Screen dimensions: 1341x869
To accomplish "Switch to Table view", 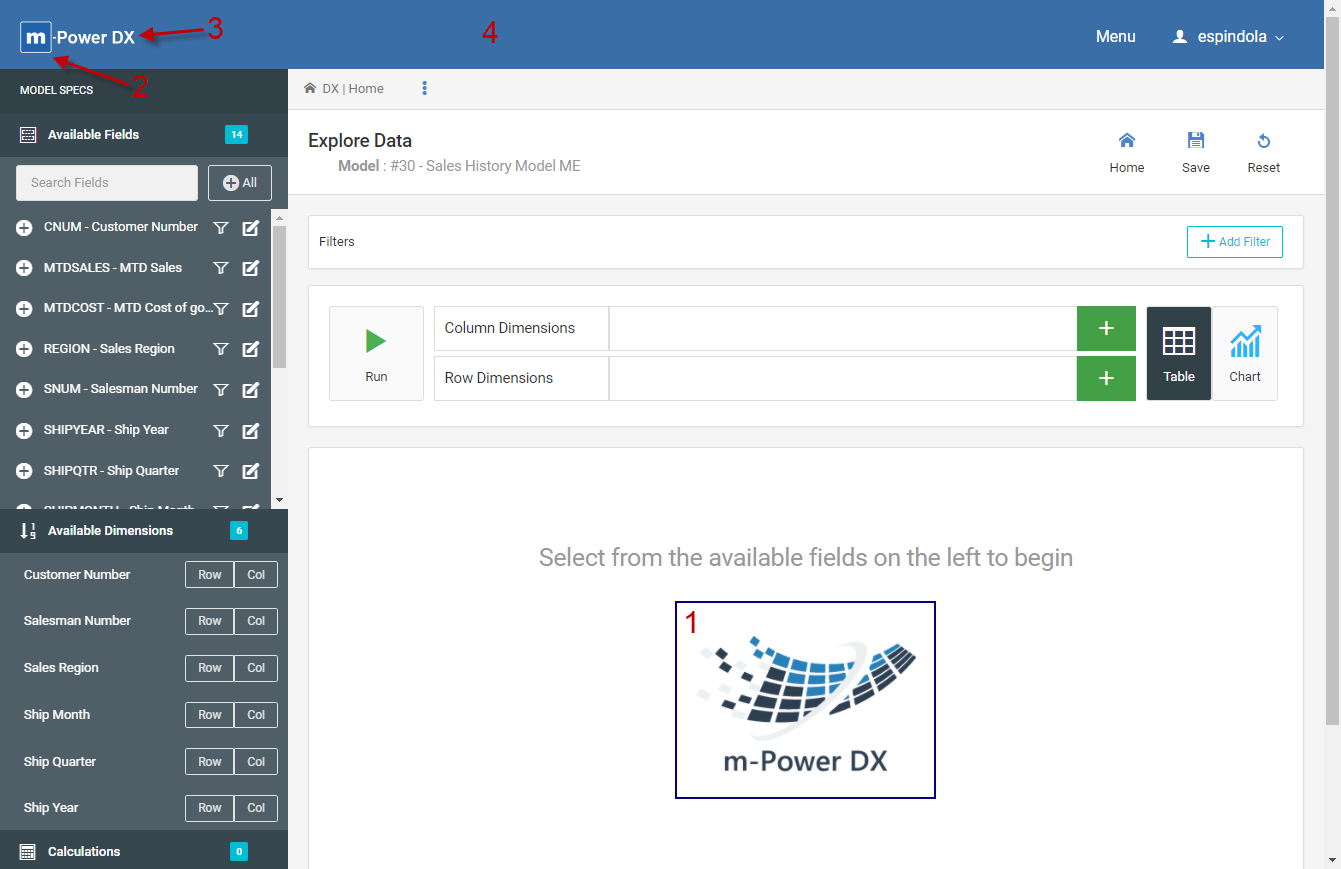I will pyautogui.click(x=1179, y=354).
